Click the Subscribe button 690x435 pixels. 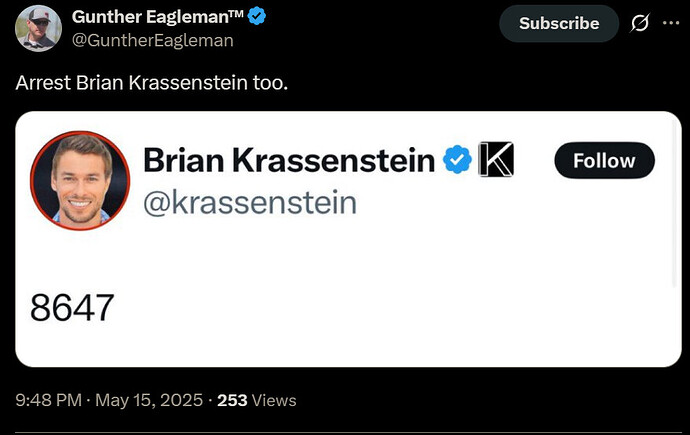coord(559,23)
